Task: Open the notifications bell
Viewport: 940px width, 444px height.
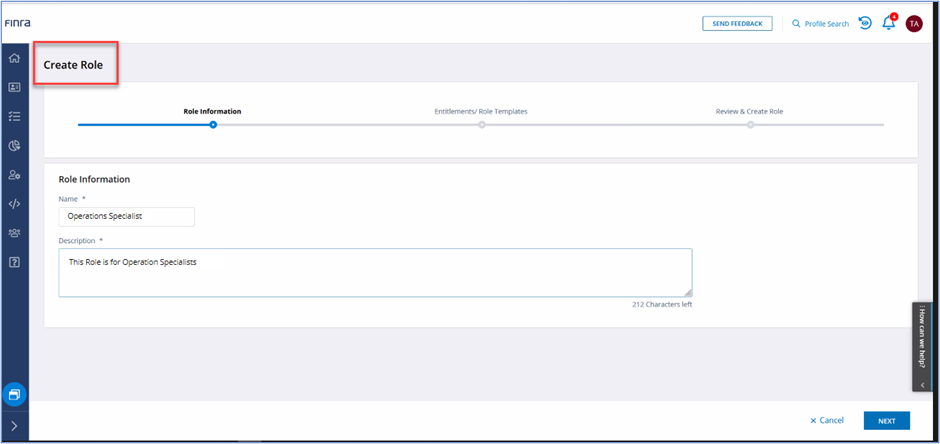Action: point(888,23)
